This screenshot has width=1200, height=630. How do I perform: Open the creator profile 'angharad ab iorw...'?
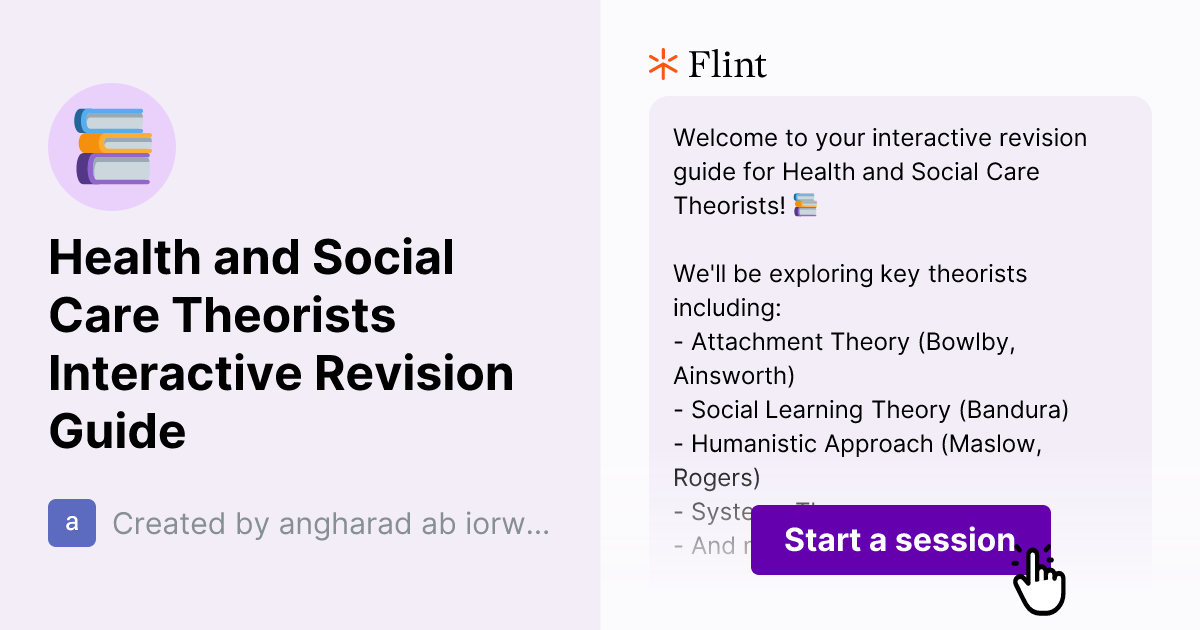330,522
